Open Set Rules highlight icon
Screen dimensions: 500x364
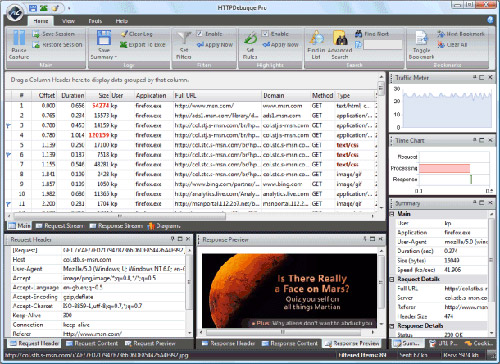(250, 38)
